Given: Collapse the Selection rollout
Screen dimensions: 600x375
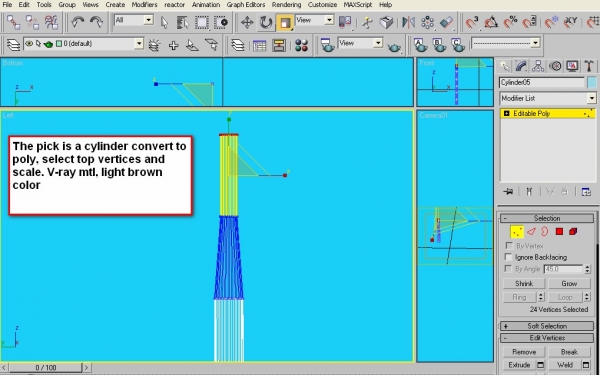Looking at the screenshot, I should (x=547, y=218).
